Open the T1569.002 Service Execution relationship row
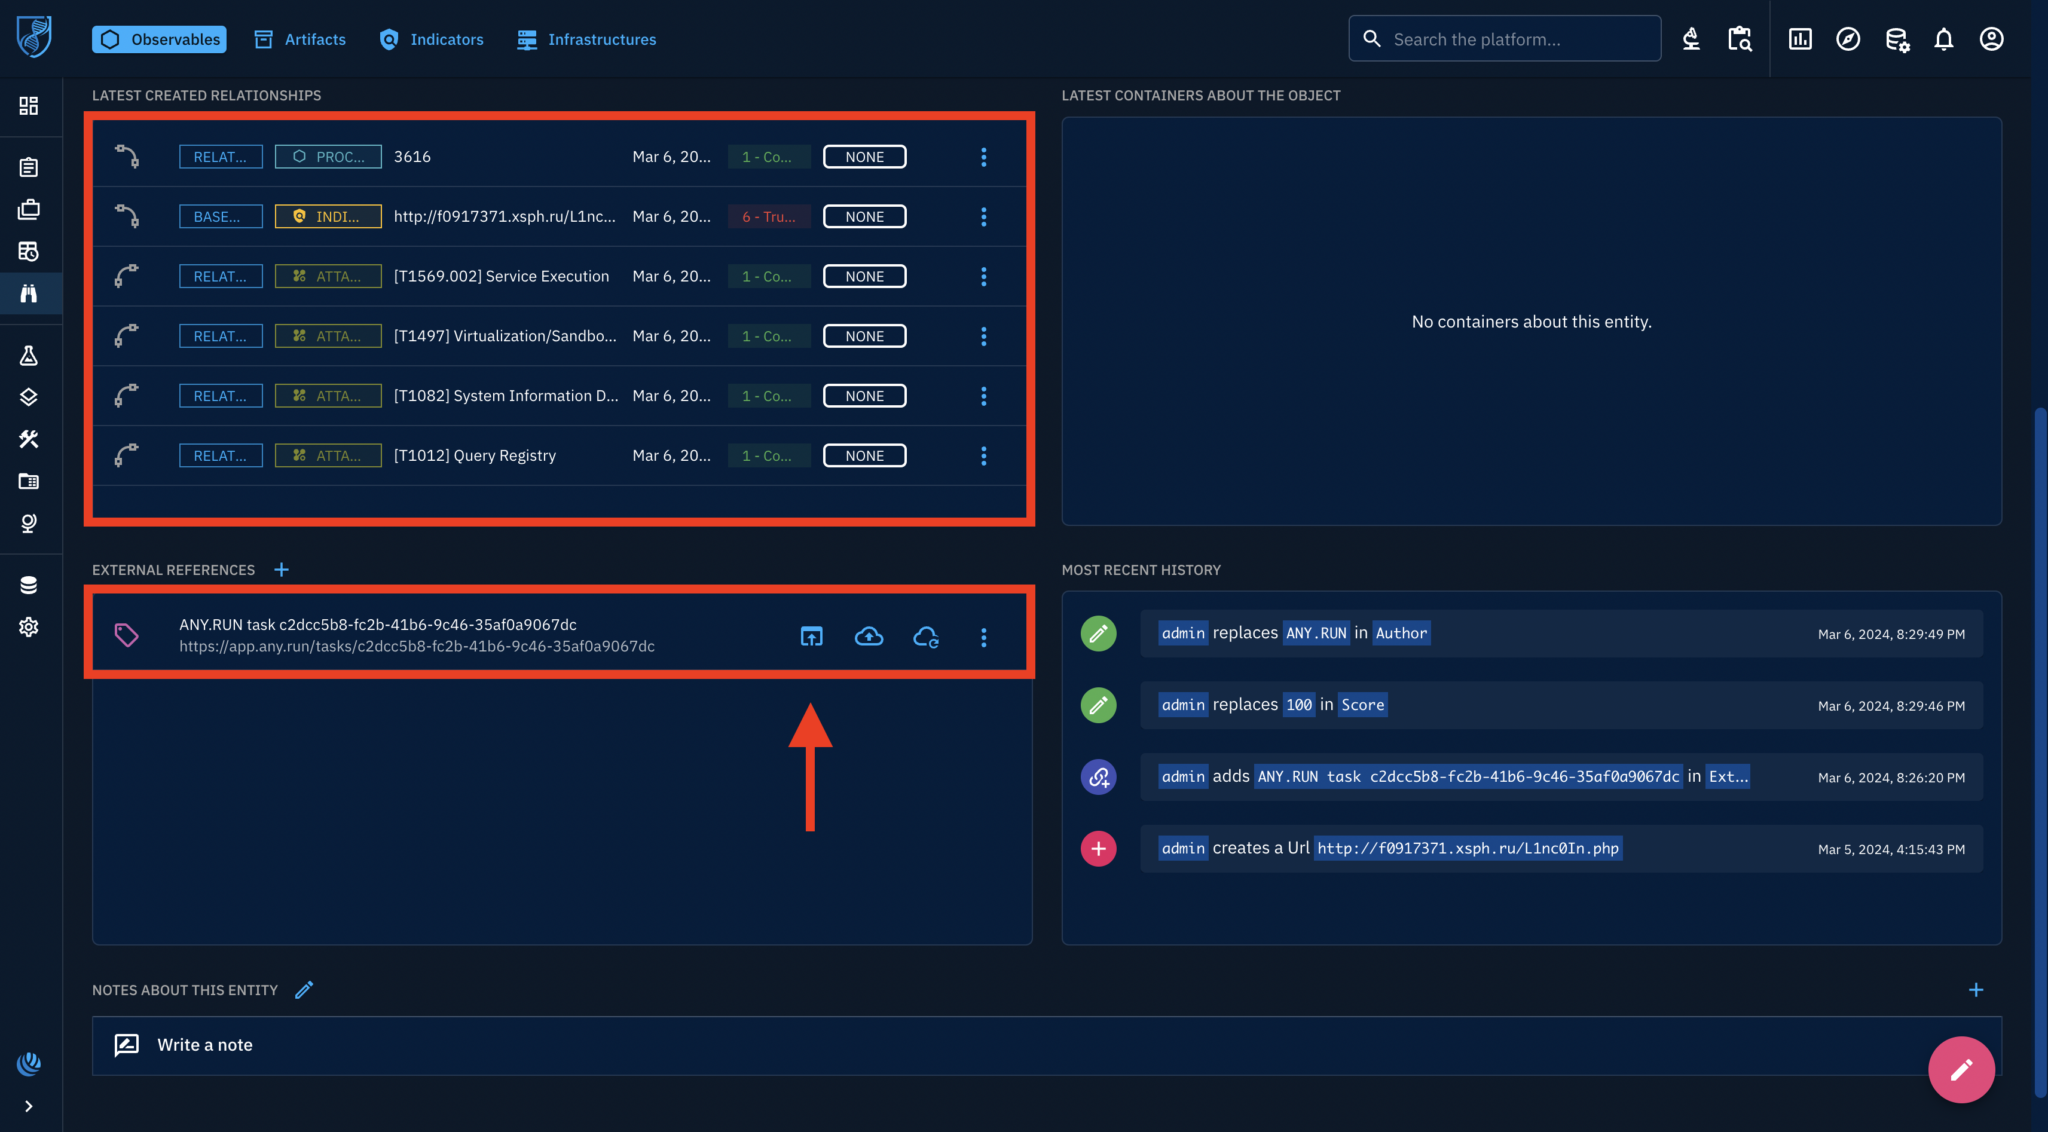Viewport: 2048px width, 1132px height. [501, 276]
